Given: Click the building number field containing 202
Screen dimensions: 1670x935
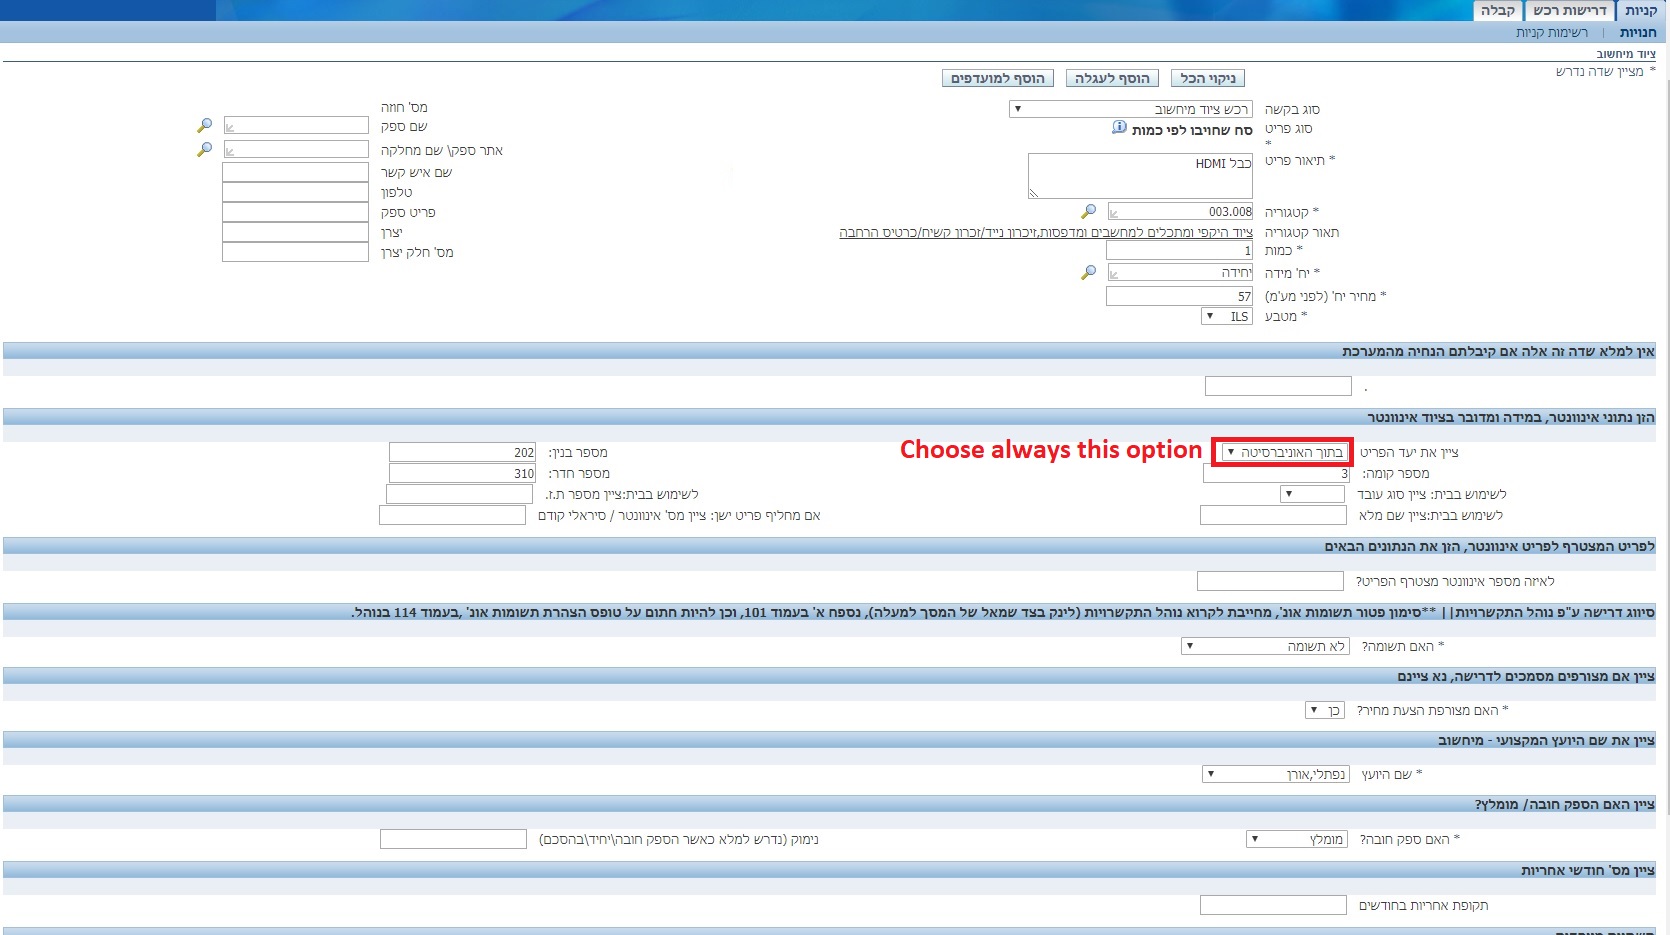Looking at the screenshot, I should [462, 452].
